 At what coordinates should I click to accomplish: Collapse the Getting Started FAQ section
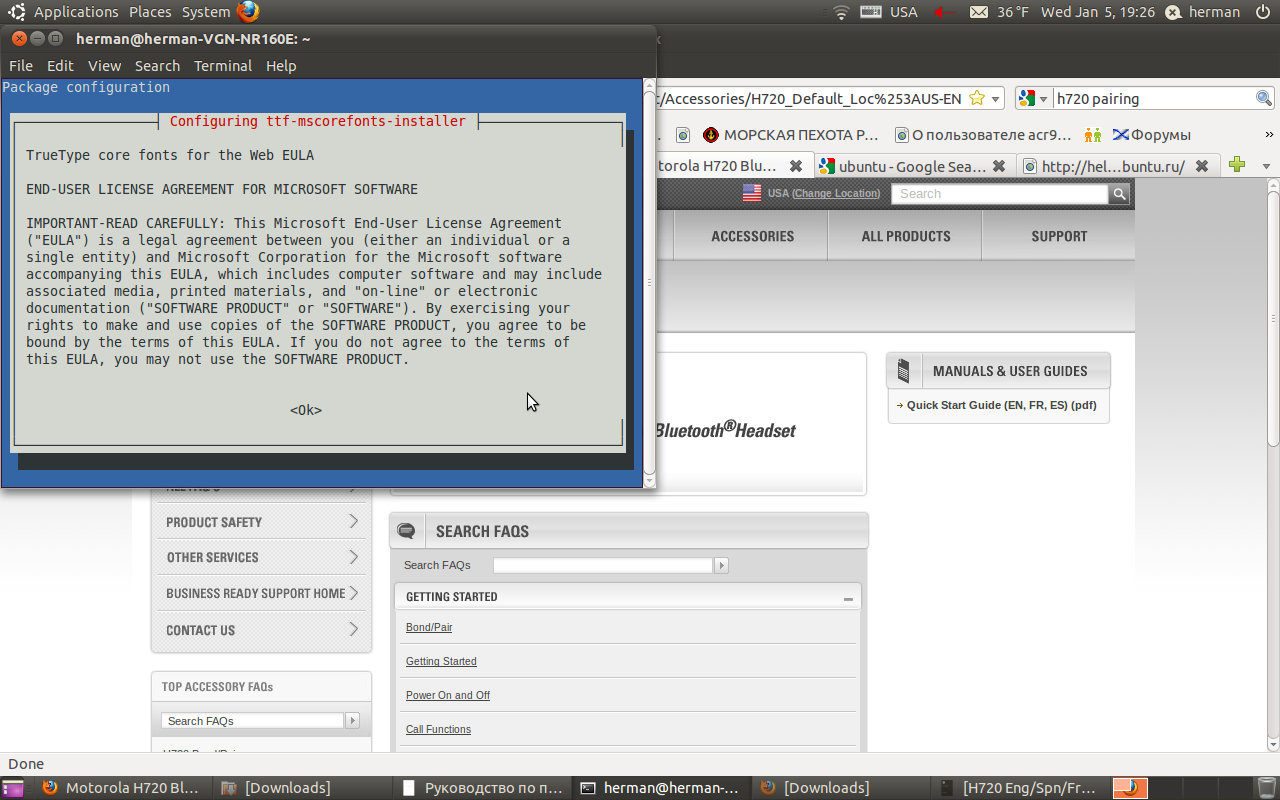pyautogui.click(x=848, y=599)
